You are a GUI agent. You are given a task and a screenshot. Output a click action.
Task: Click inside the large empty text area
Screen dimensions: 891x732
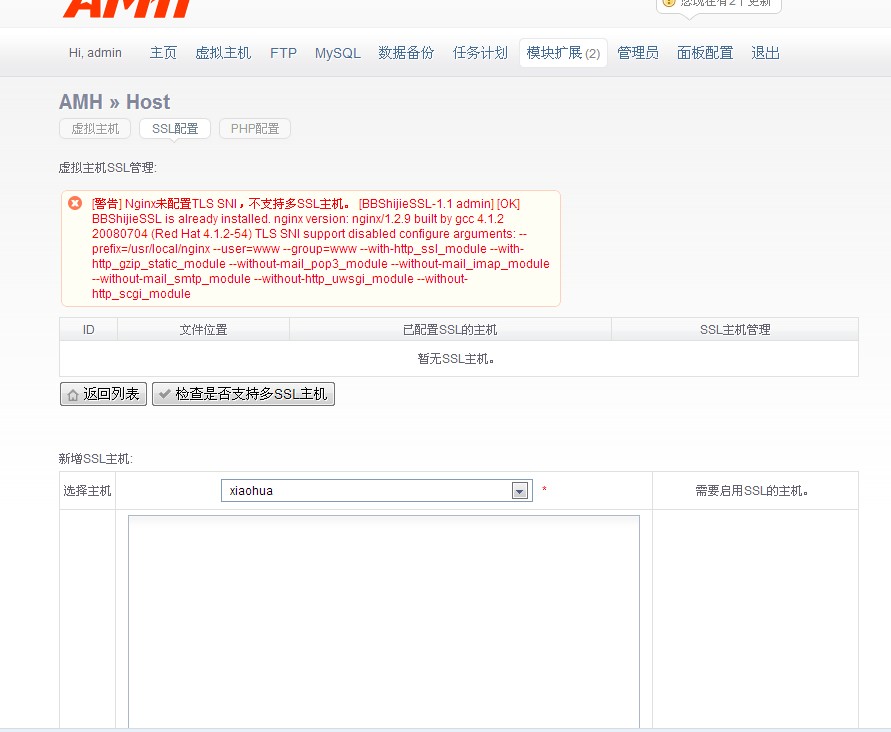(383, 620)
